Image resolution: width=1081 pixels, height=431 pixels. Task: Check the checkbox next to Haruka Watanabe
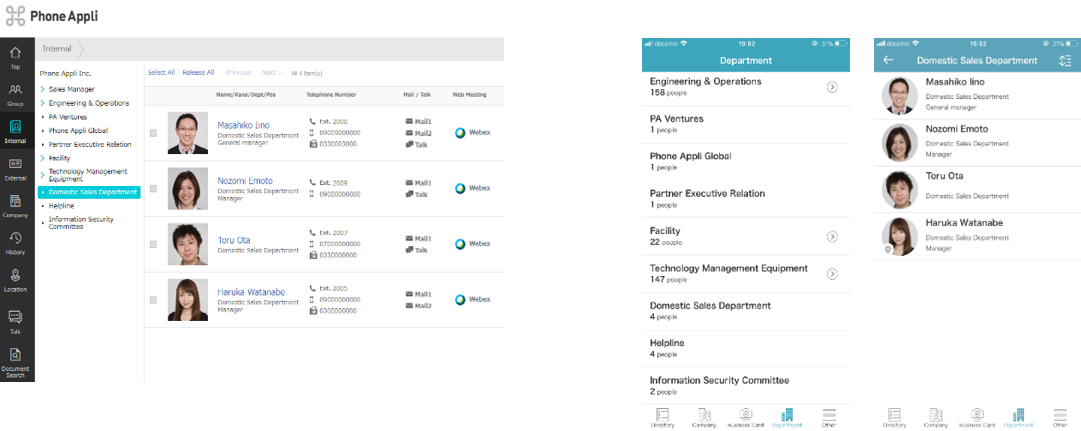[153, 300]
